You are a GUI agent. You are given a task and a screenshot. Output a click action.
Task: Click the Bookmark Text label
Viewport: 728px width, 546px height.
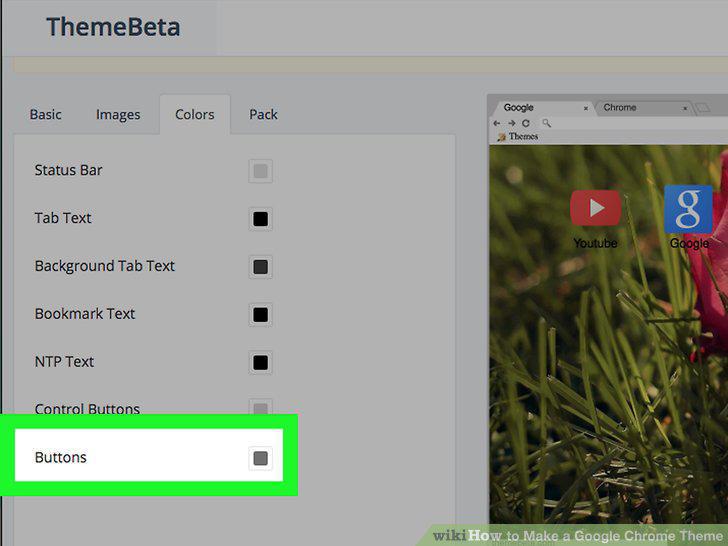85,313
